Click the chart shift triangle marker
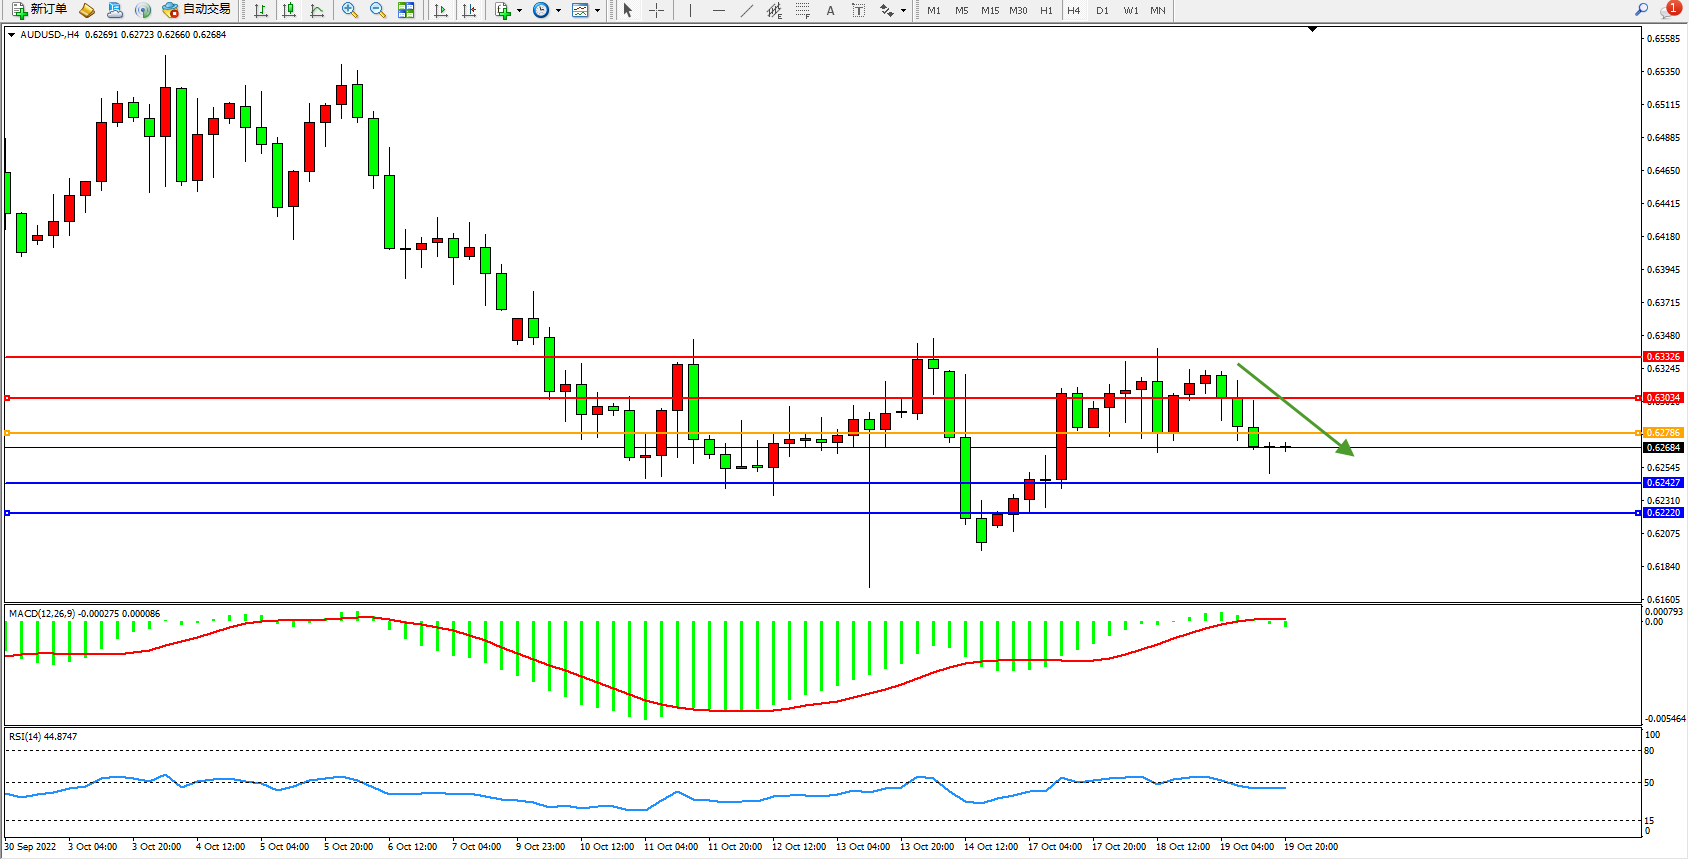This screenshot has height=860, width=1689. coord(1313,30)
